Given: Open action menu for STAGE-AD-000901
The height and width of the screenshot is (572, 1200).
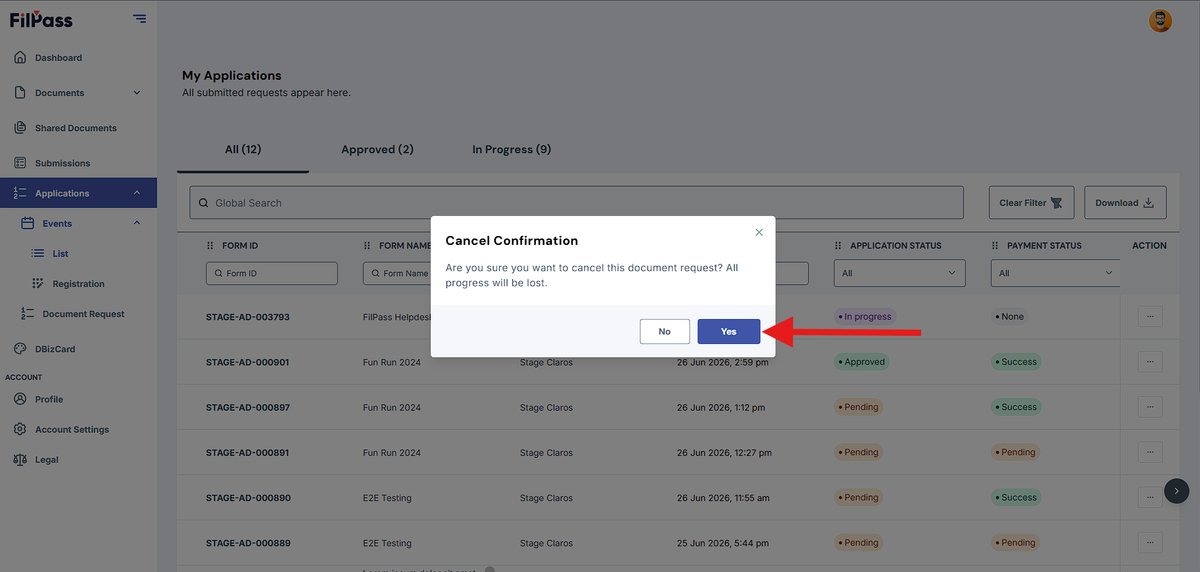Looking at the screenshot, I should click(1150, 362).
